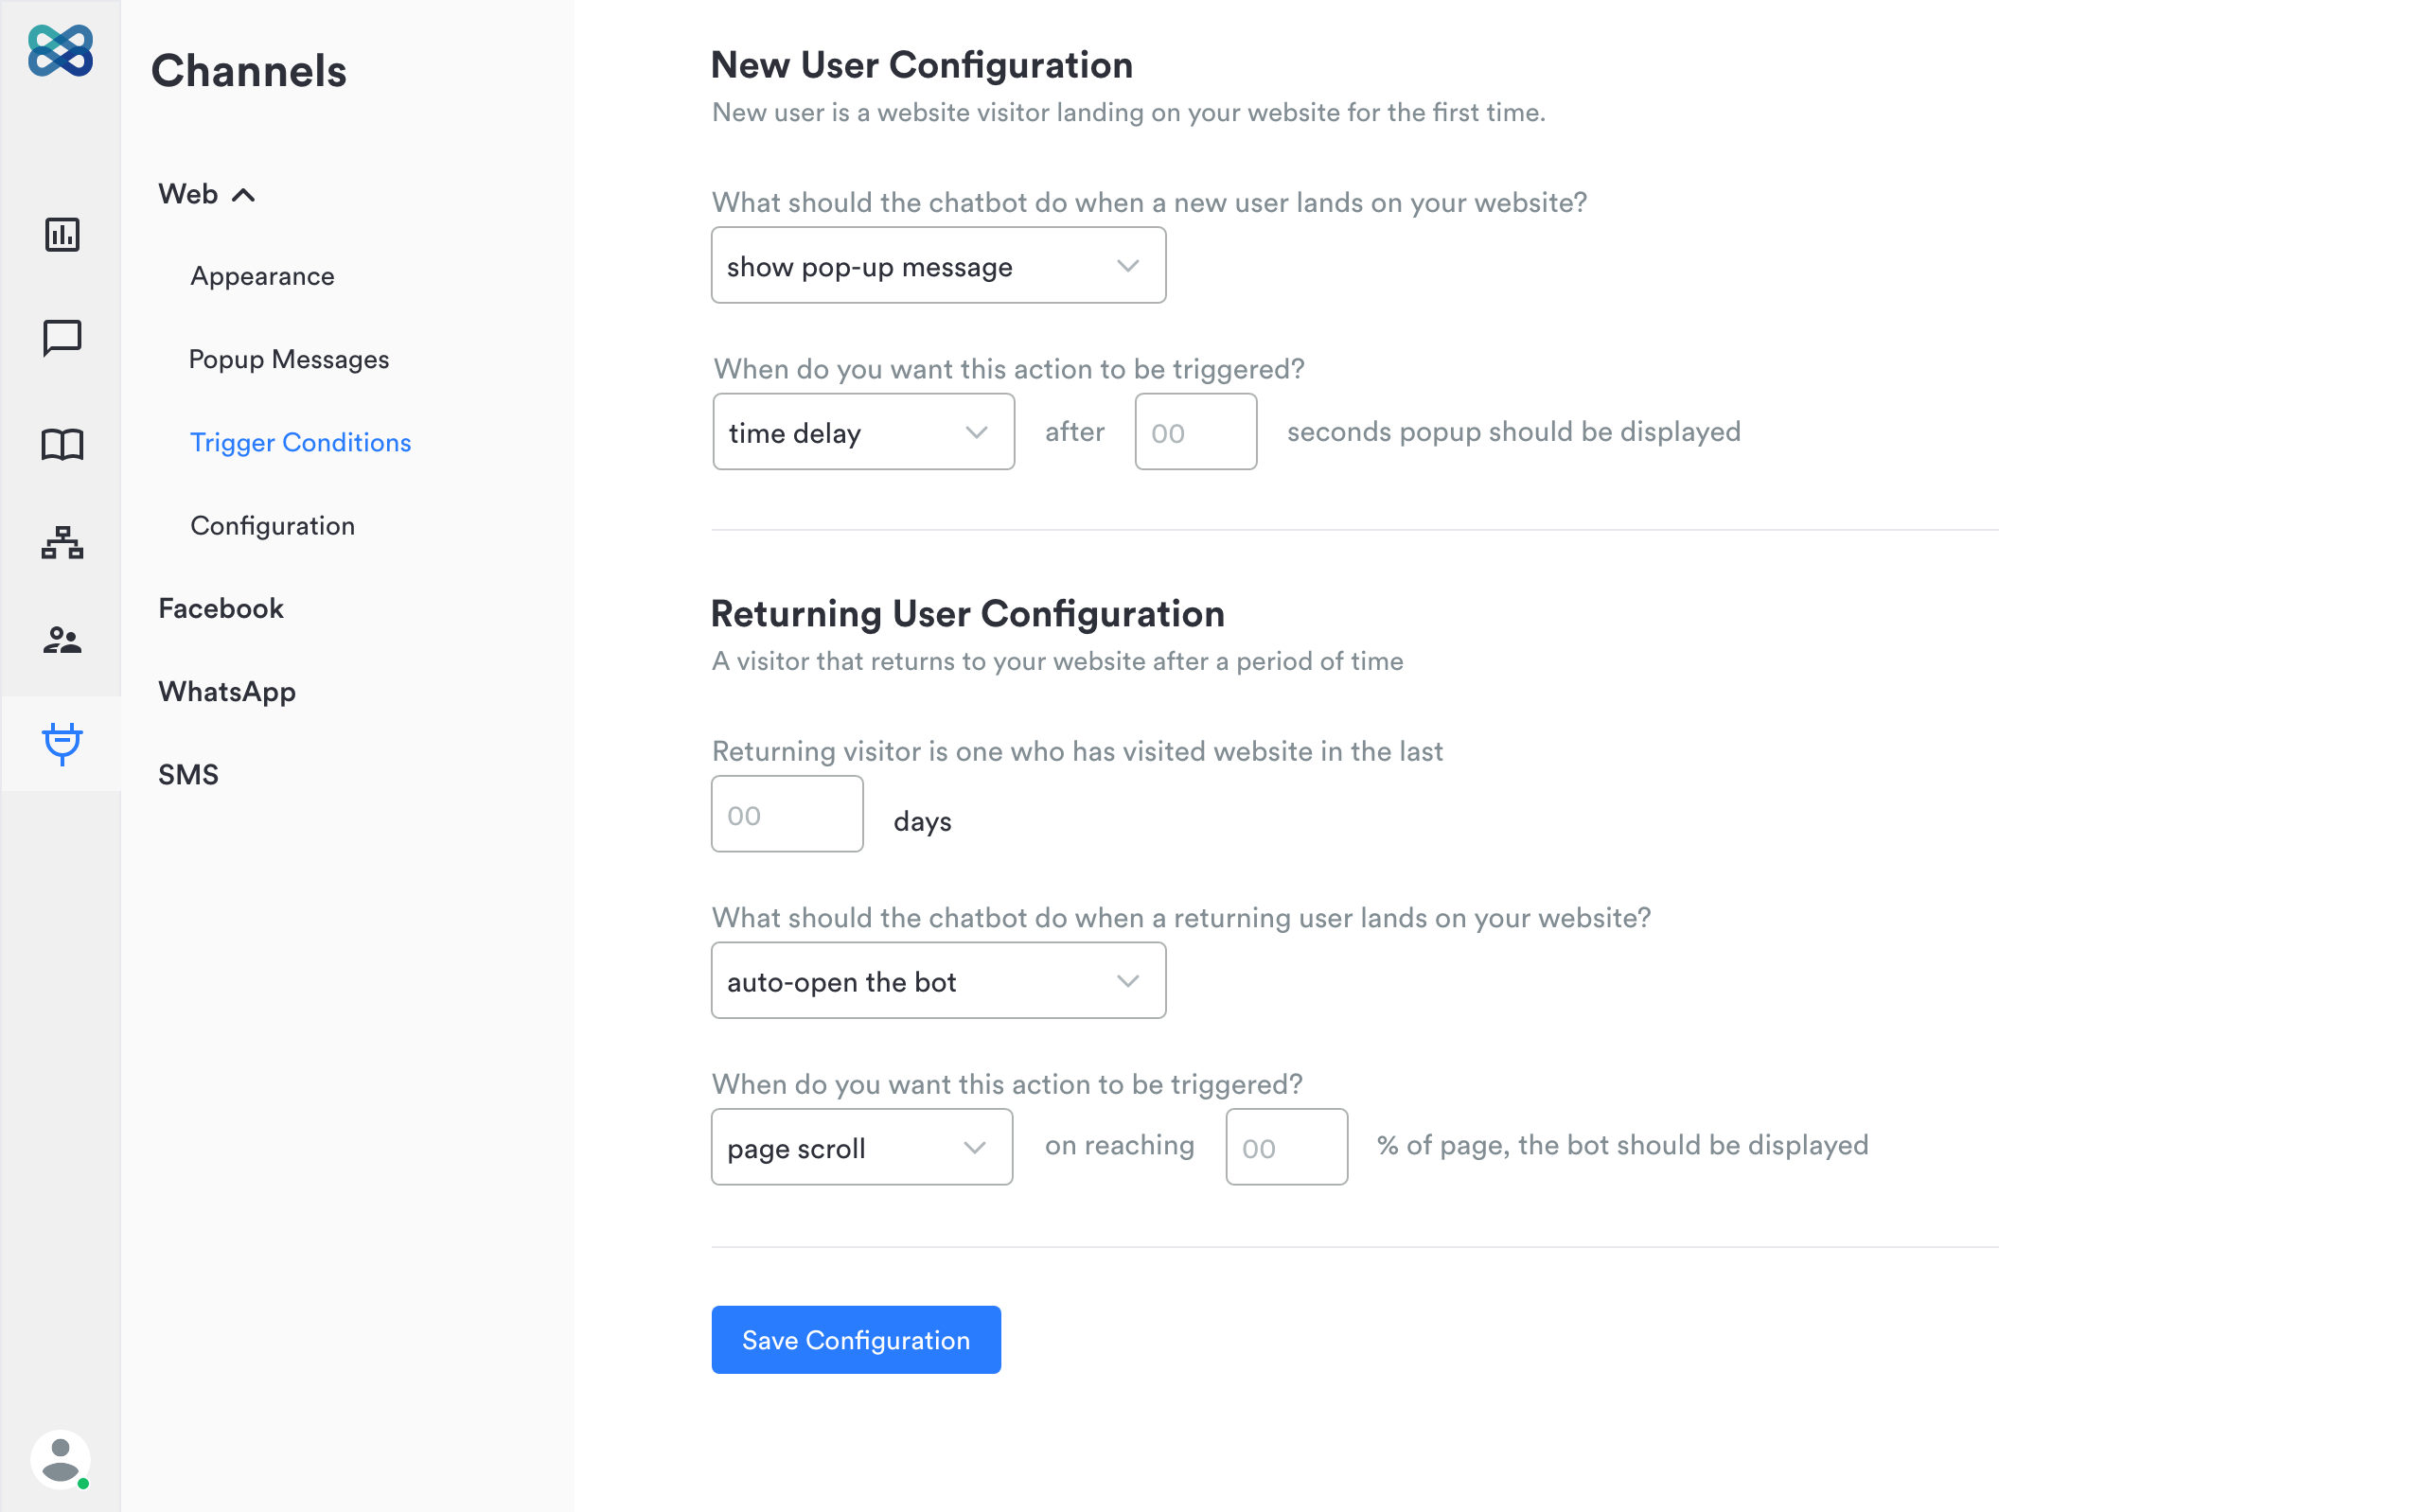Click the user profile avatar
The width and height of the screenshot is (2423, 1512).
pyautogui.click(x=60, y=1459)
